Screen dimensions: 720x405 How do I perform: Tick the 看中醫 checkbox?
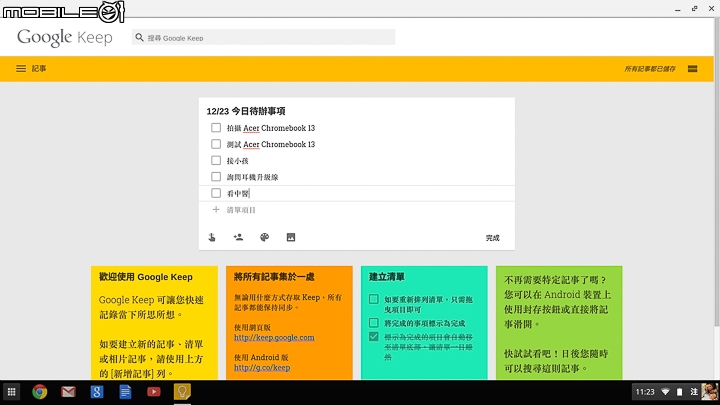point(216,193)
